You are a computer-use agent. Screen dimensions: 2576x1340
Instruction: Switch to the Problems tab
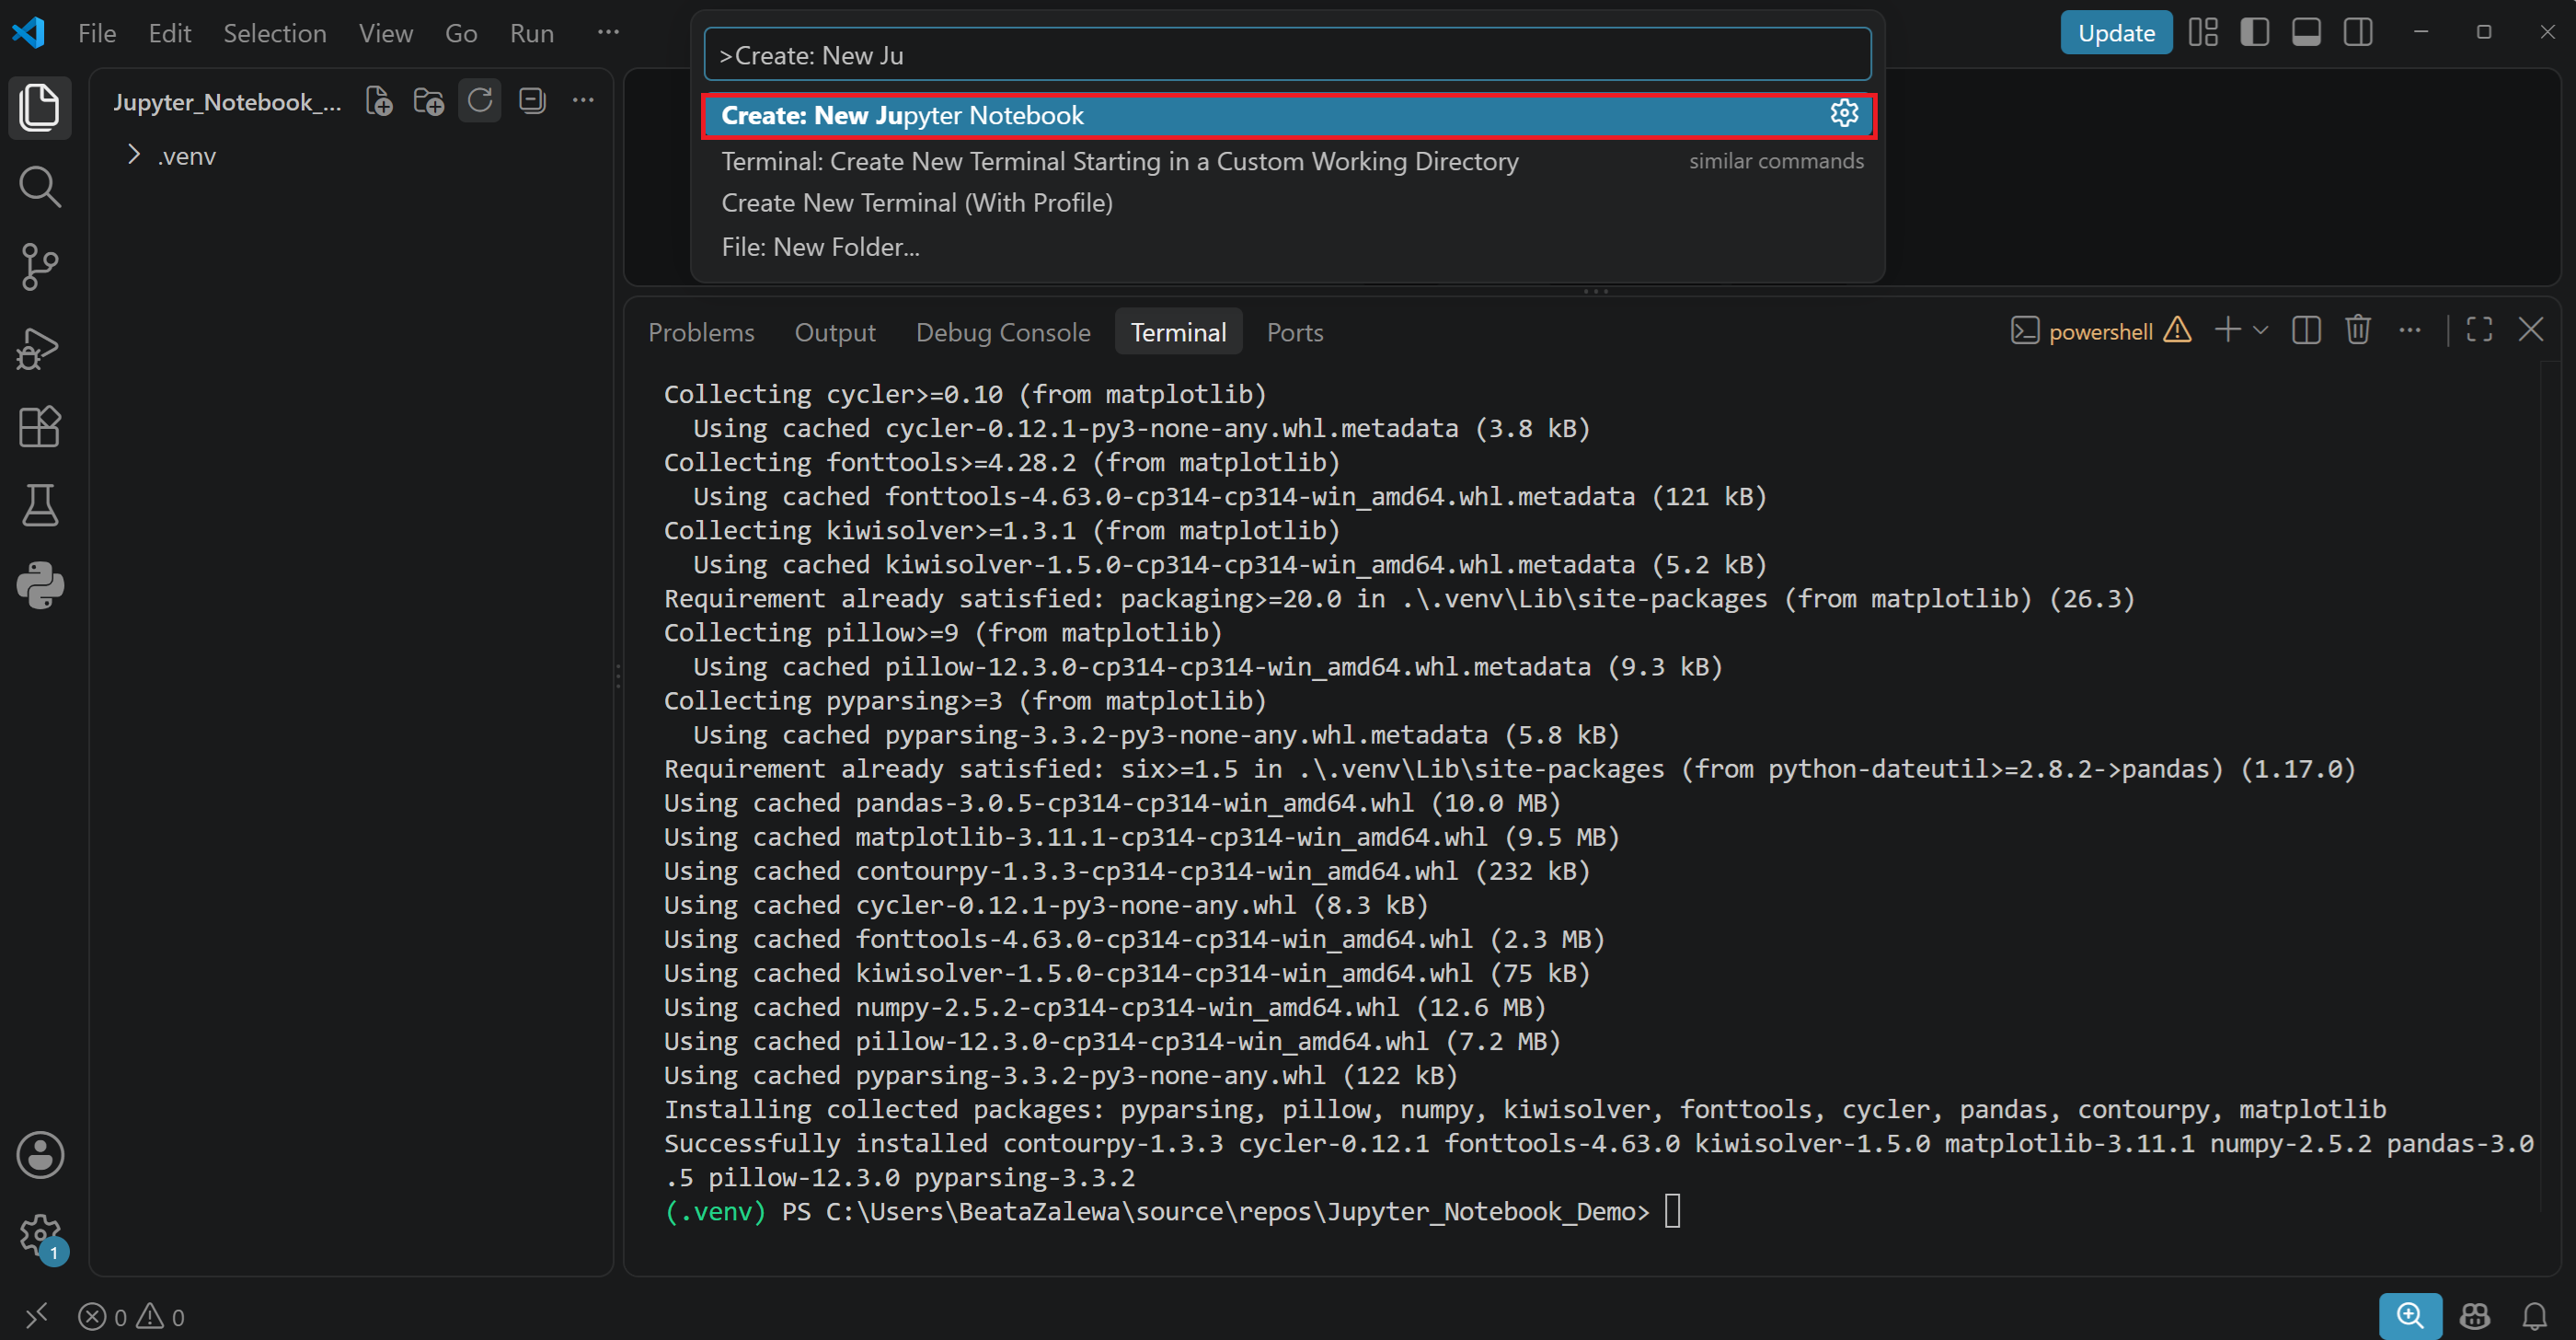tap(701, 332)
